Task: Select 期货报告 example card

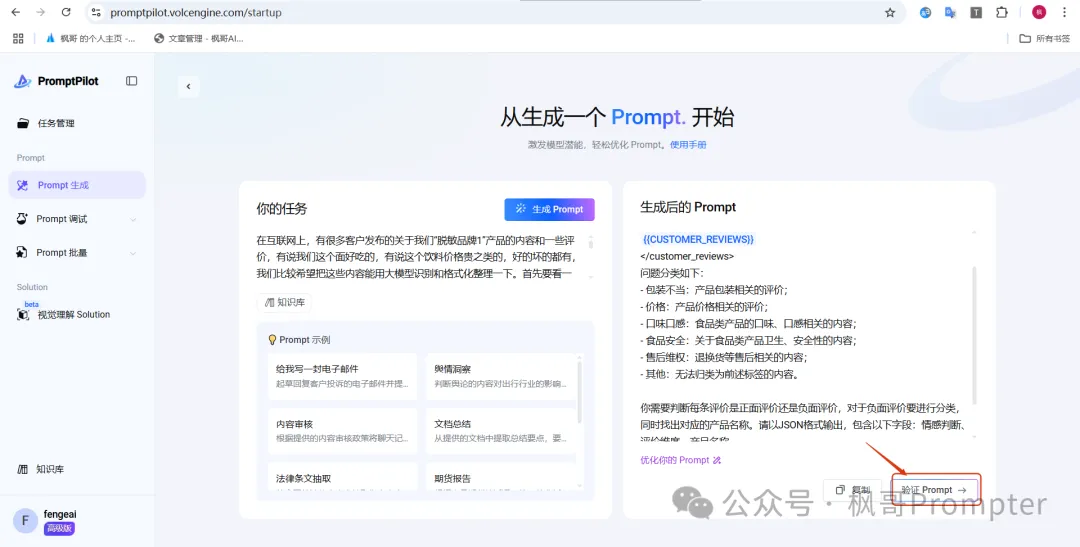Action: tap(500, 477)
